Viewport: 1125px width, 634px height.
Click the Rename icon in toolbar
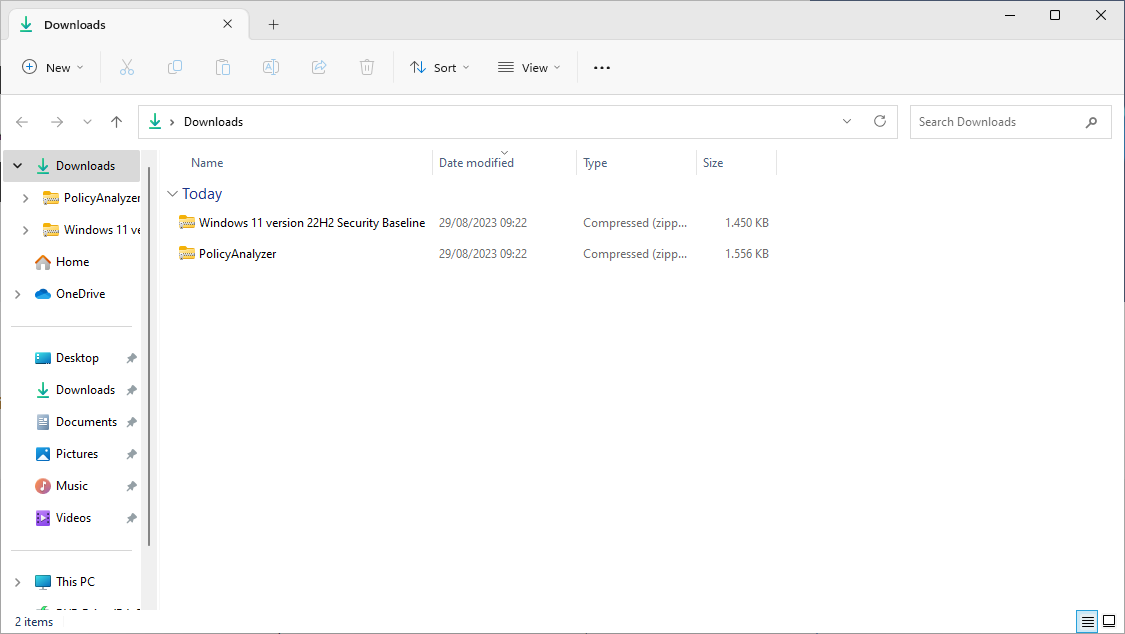270,67
